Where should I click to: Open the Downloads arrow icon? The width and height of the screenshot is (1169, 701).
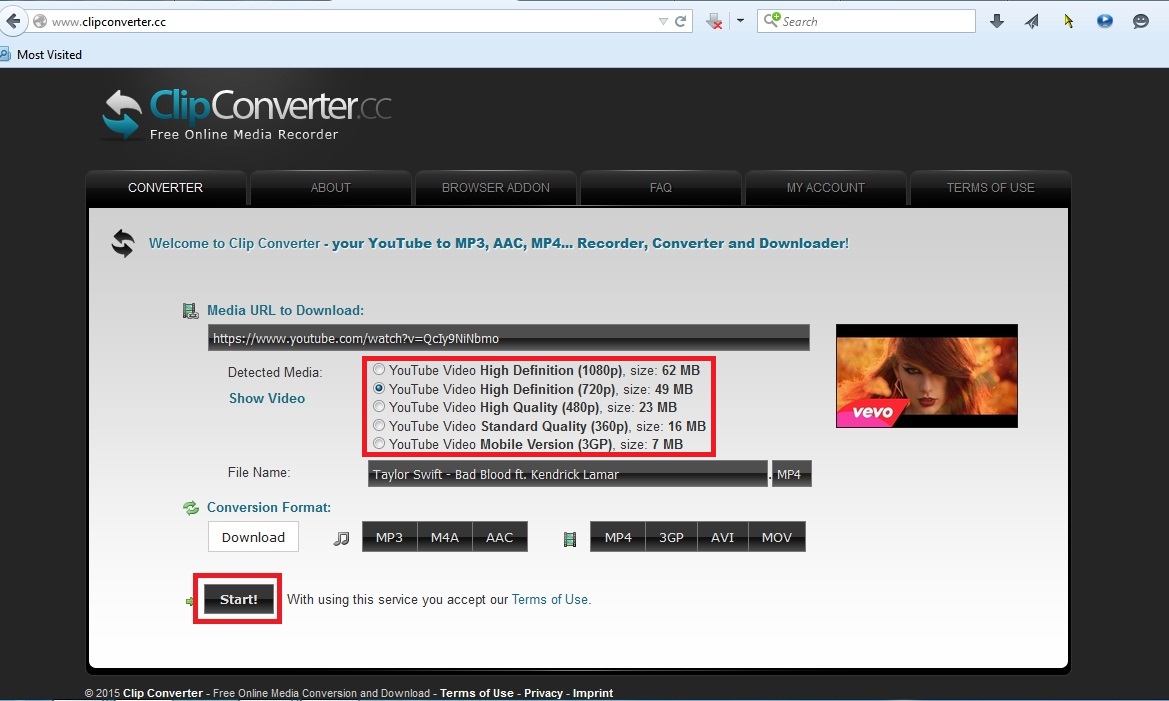click(x=997, y=21)
